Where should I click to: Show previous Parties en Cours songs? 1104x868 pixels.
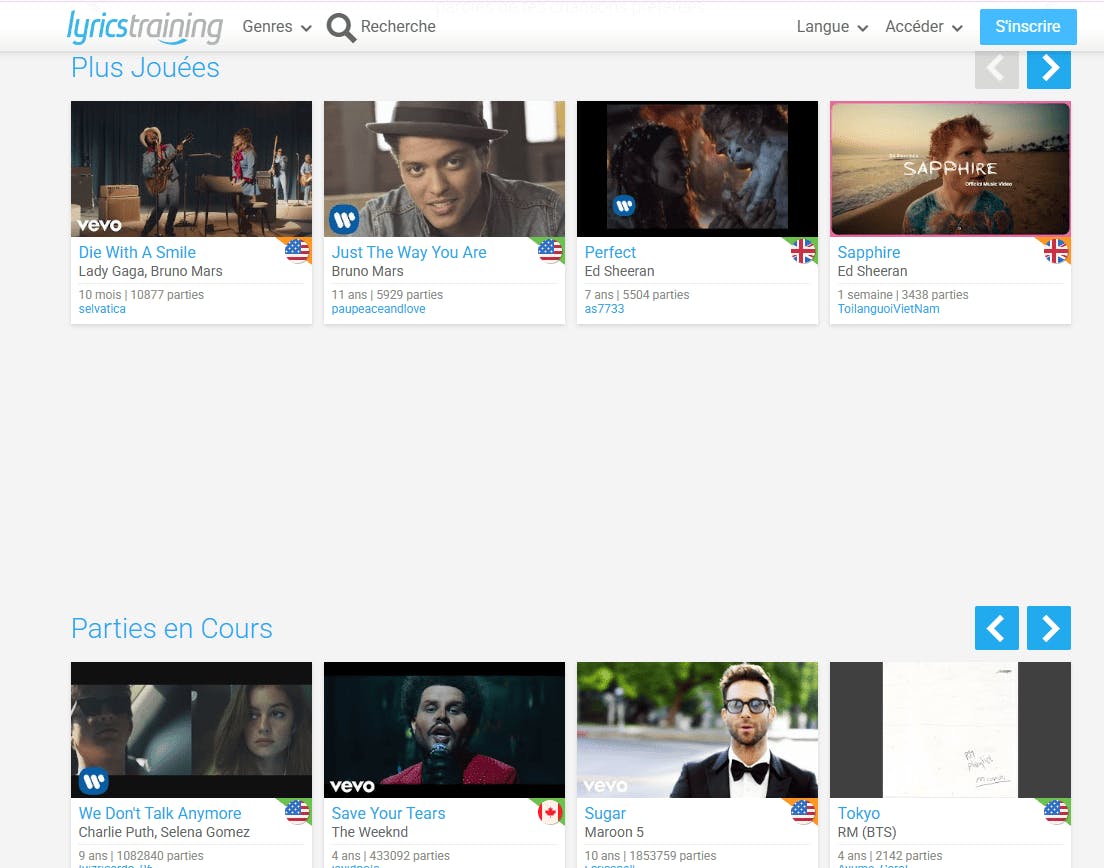click(996, 628)
